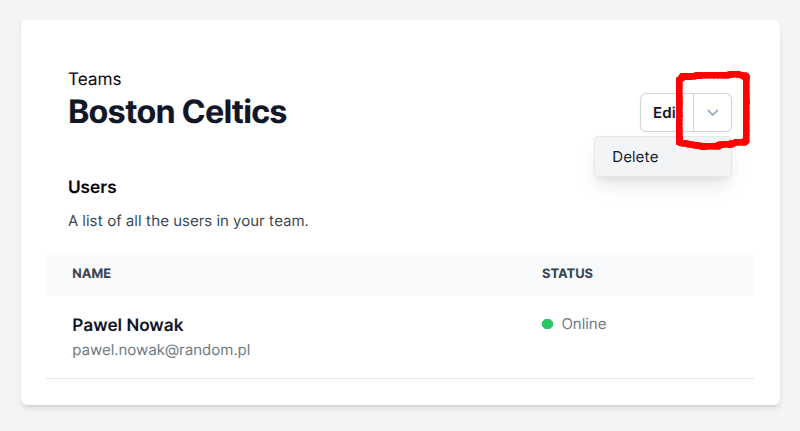The width and height of the screenshot is (800, 431).
Task: Click the green Online status dot
Action: 547,324
